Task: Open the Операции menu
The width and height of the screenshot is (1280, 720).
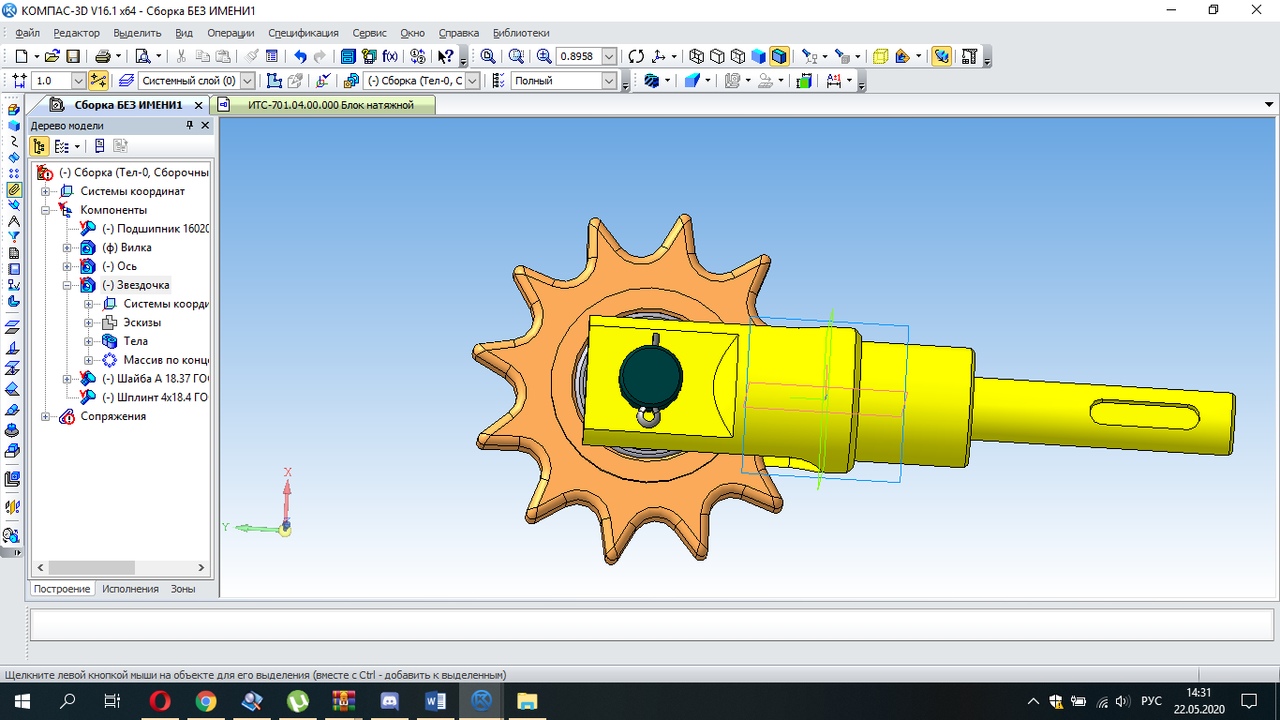Action: pos(230,33)
